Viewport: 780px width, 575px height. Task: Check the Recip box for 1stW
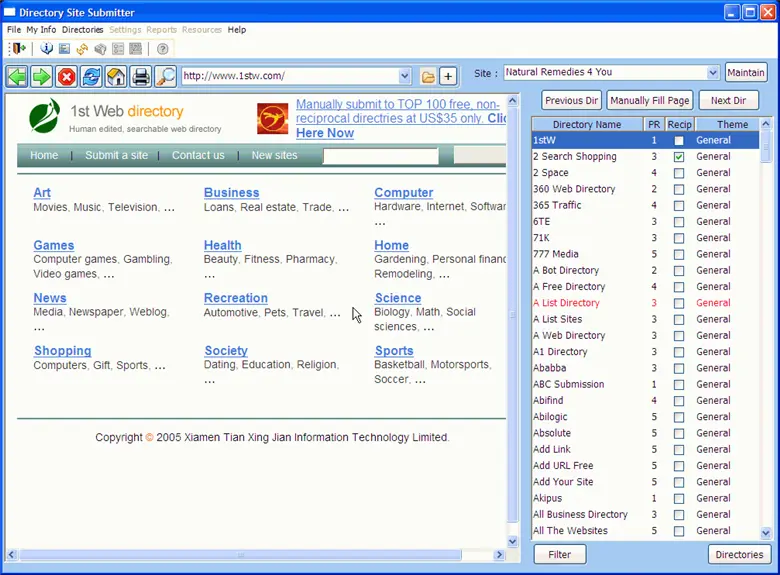[x=679, y=141]
